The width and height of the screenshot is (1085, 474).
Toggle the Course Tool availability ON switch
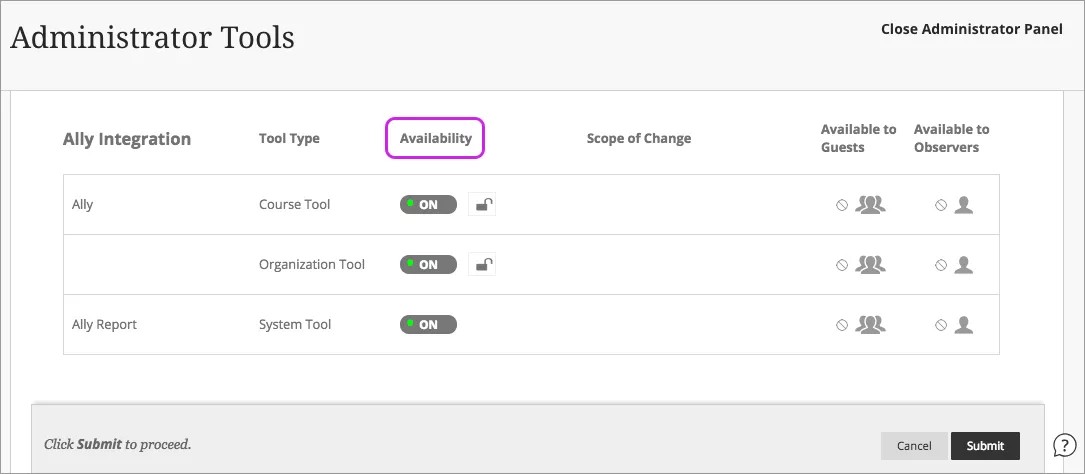coord(428,205)
